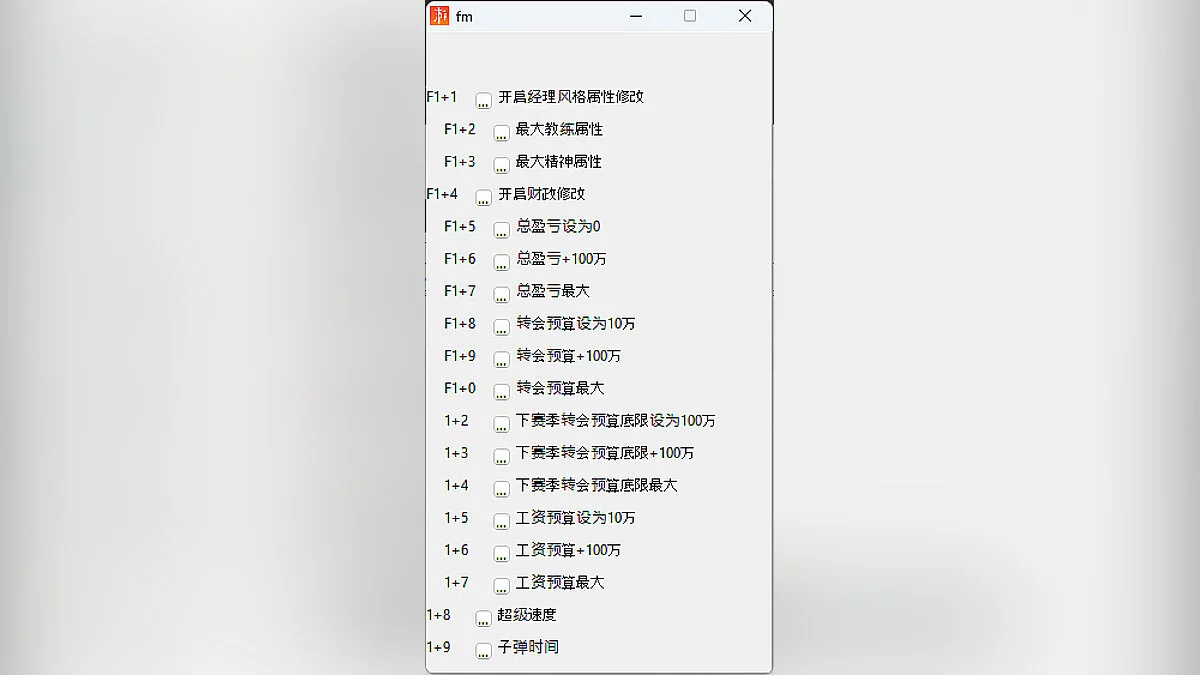Check the 工资预算最大 box
The width and height of the screenshot is (1200, 675).
click(x=502, y=585)
